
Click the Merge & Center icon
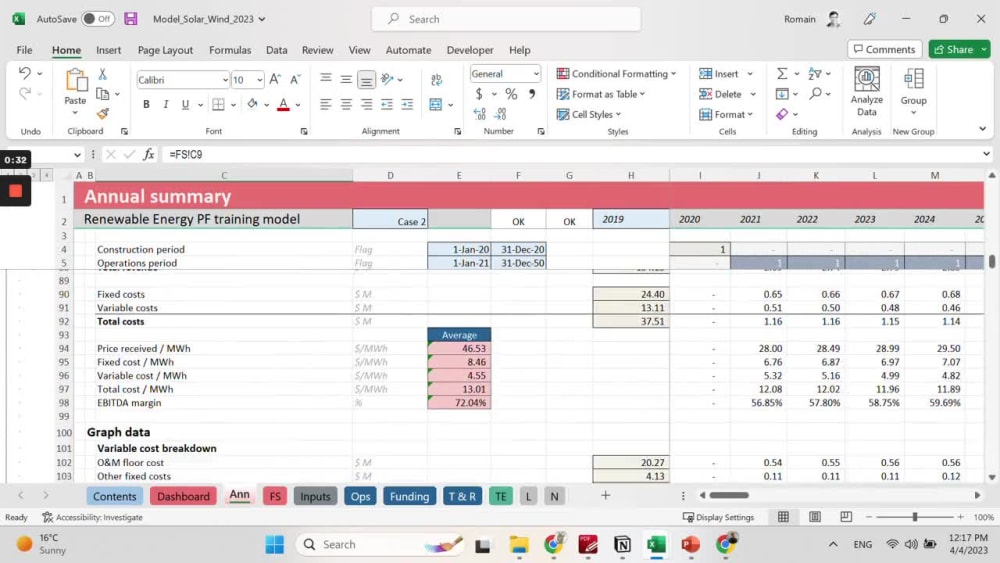point(436,104)
